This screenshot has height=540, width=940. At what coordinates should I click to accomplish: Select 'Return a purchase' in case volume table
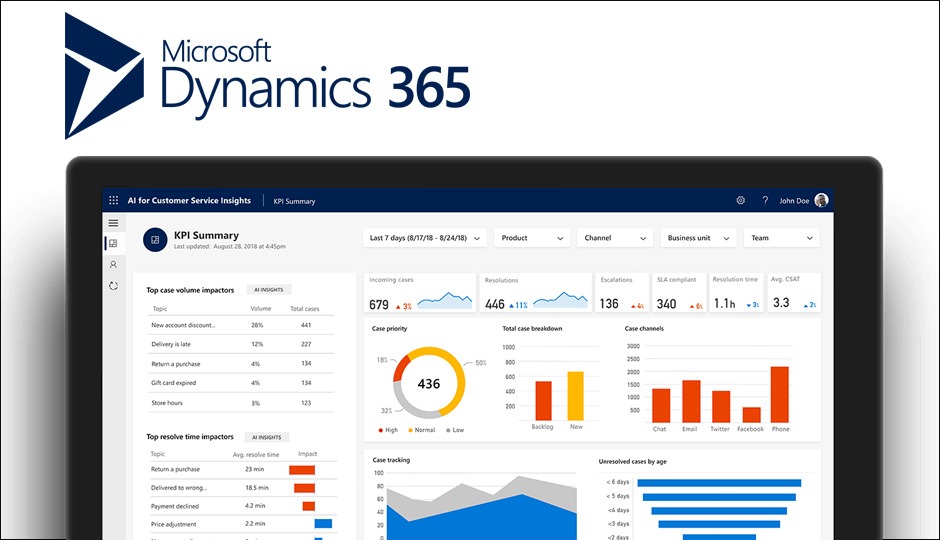(240, 363)
